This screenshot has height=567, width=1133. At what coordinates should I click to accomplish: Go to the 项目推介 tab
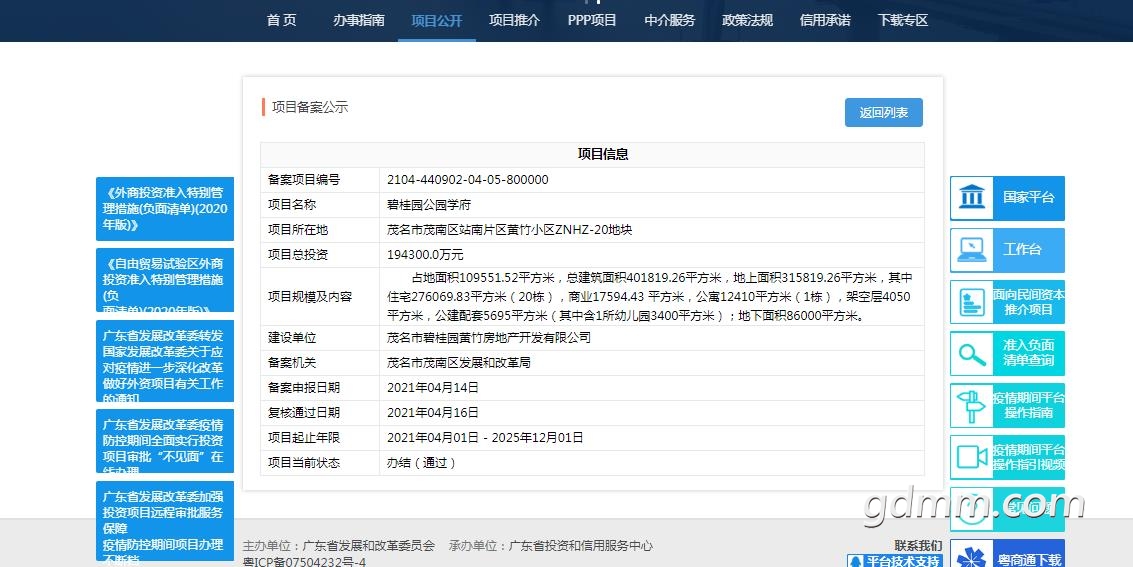click(514, 20)
